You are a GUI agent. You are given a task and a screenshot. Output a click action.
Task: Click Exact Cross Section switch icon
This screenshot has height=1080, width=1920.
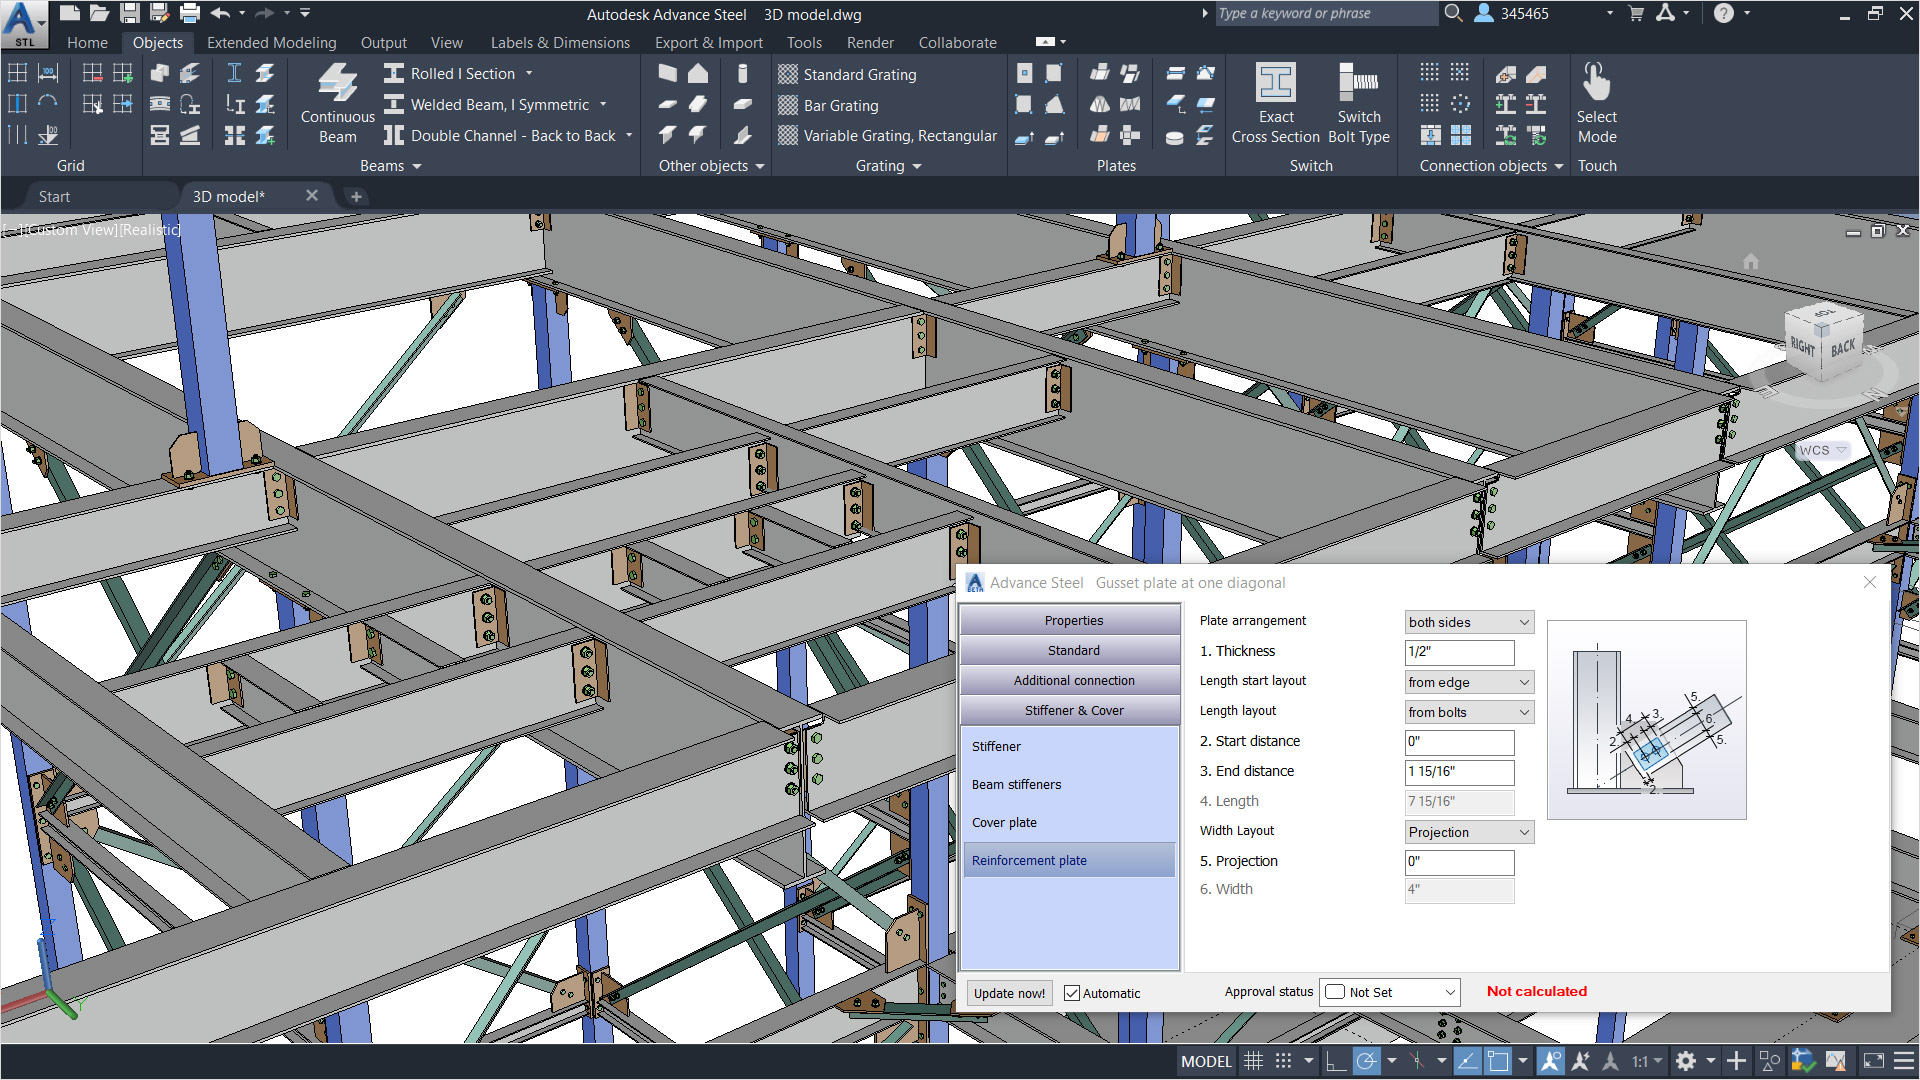1275,82
